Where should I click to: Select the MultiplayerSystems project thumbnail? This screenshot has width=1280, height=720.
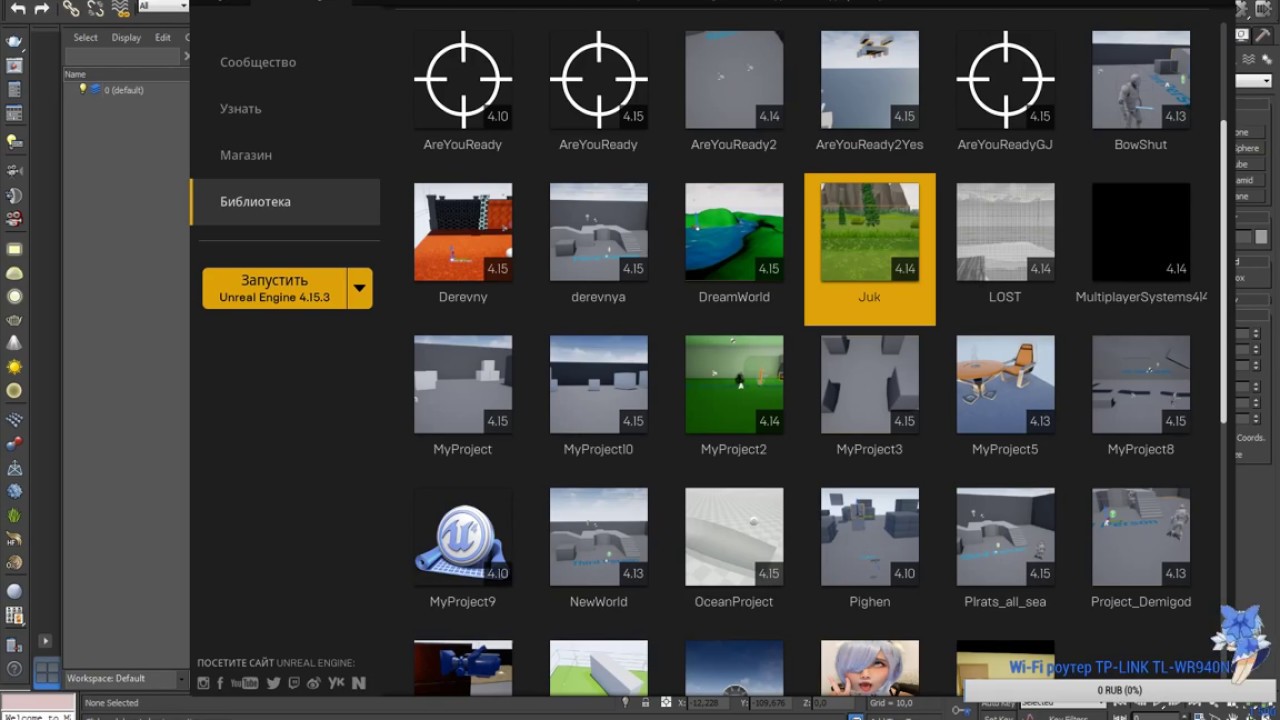coord(1141,232)
